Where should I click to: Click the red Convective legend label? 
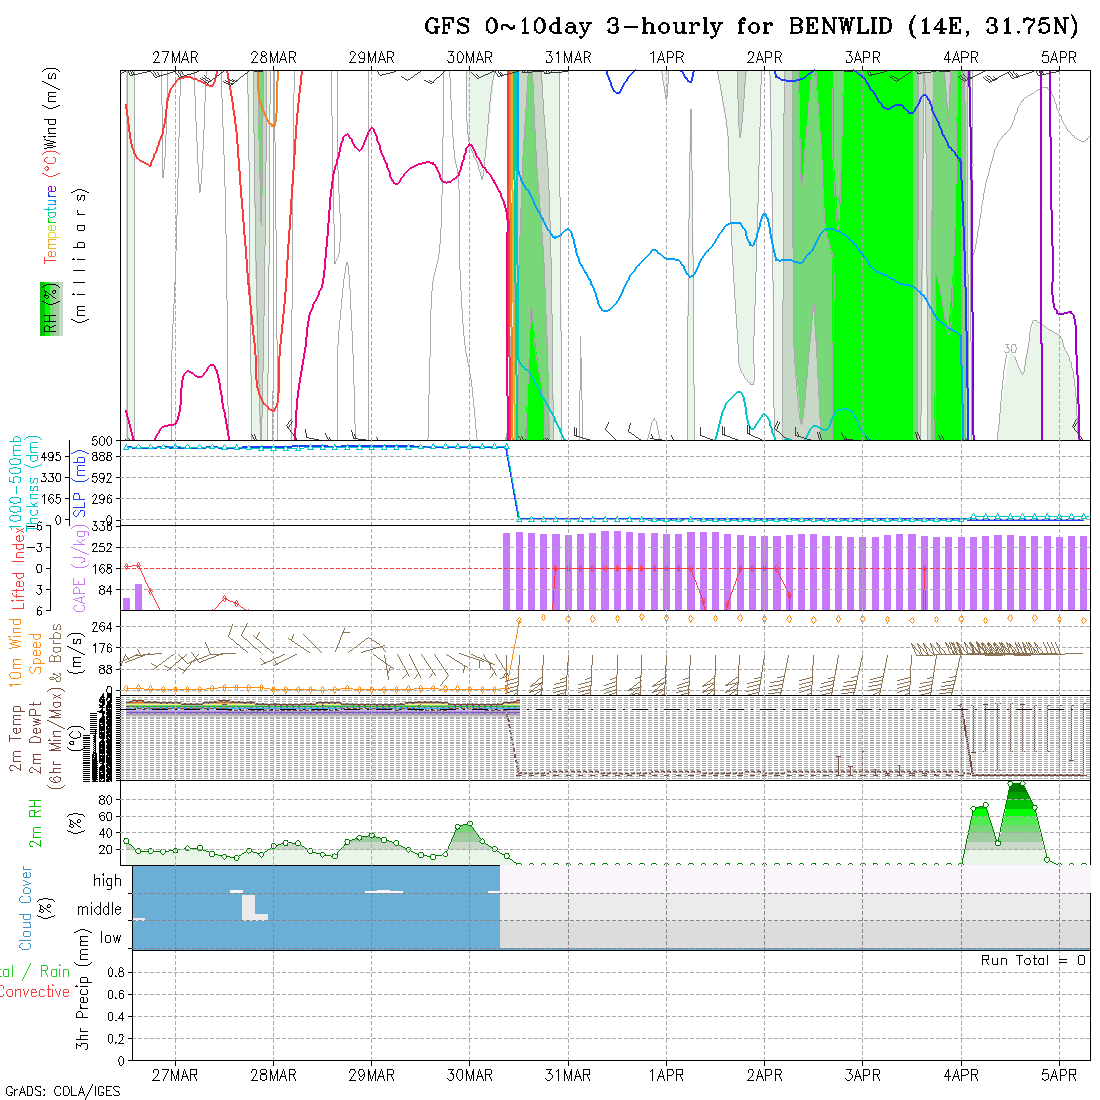click(35, 992)
